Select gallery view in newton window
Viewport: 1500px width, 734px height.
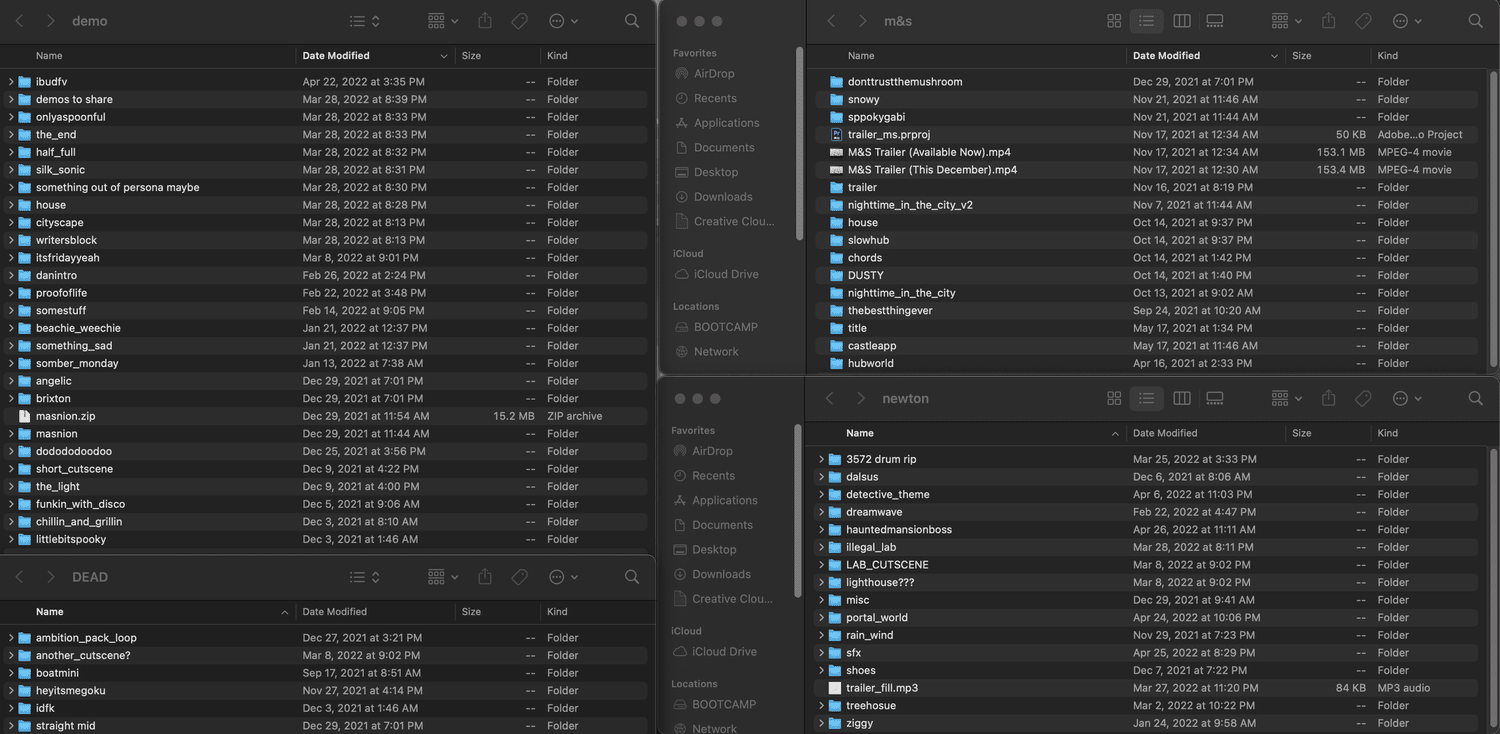click(x=1215, y=398)
